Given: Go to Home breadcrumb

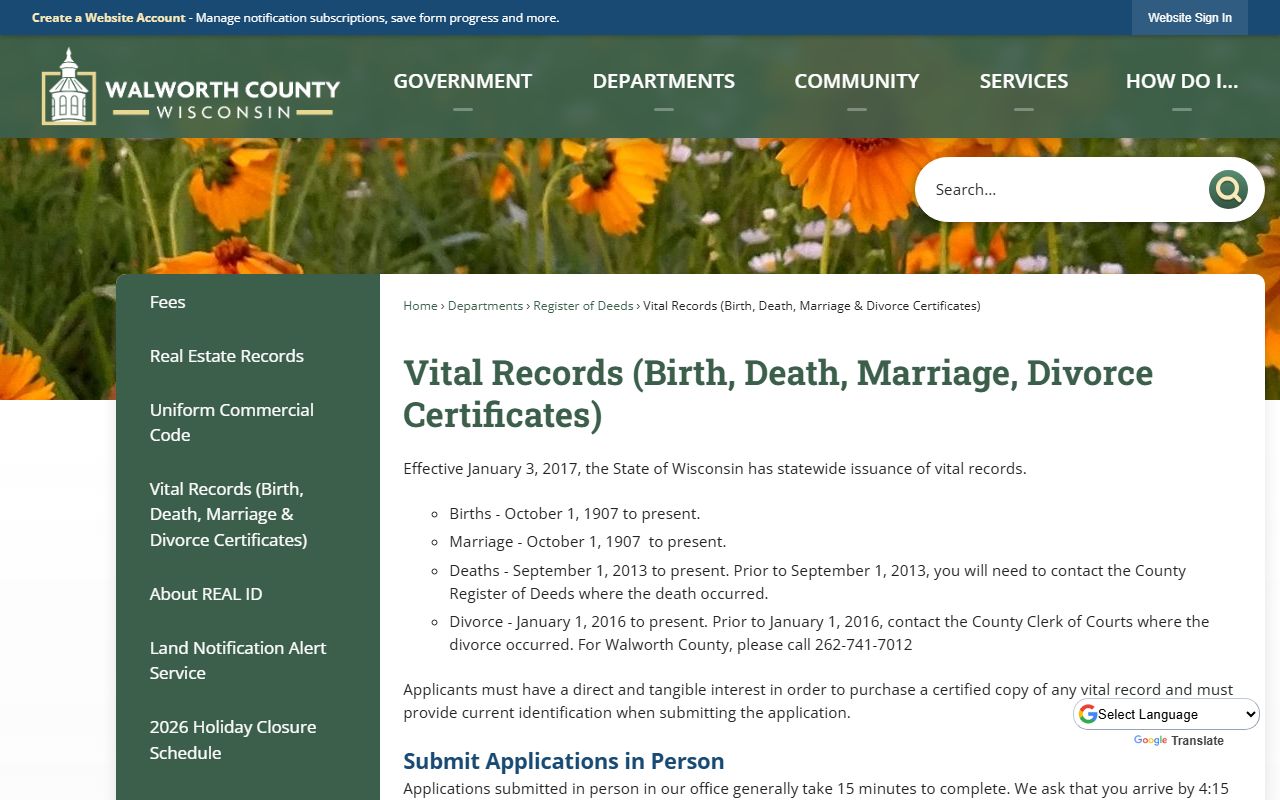Looking at the screenshot, I should tap(420, 306).
